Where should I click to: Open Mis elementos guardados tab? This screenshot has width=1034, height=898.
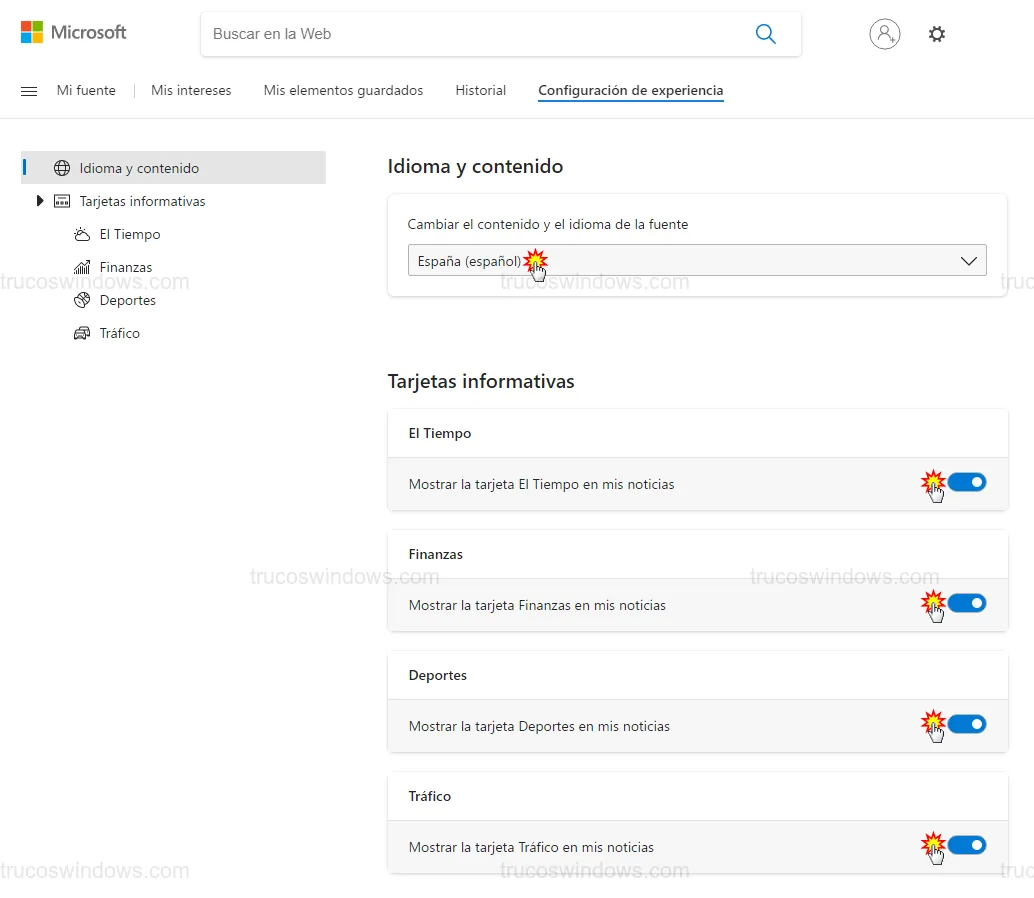tap(343, 91)
